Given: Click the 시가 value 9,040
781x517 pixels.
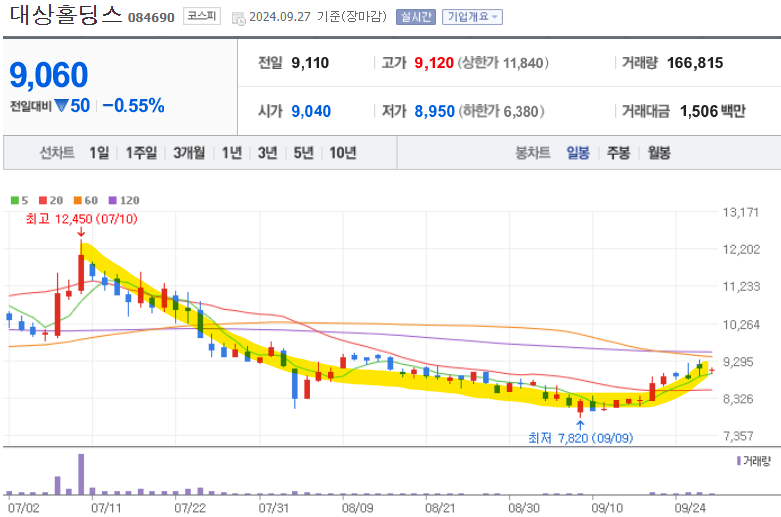Looking at the screenshot, I should tap(311, 111).
